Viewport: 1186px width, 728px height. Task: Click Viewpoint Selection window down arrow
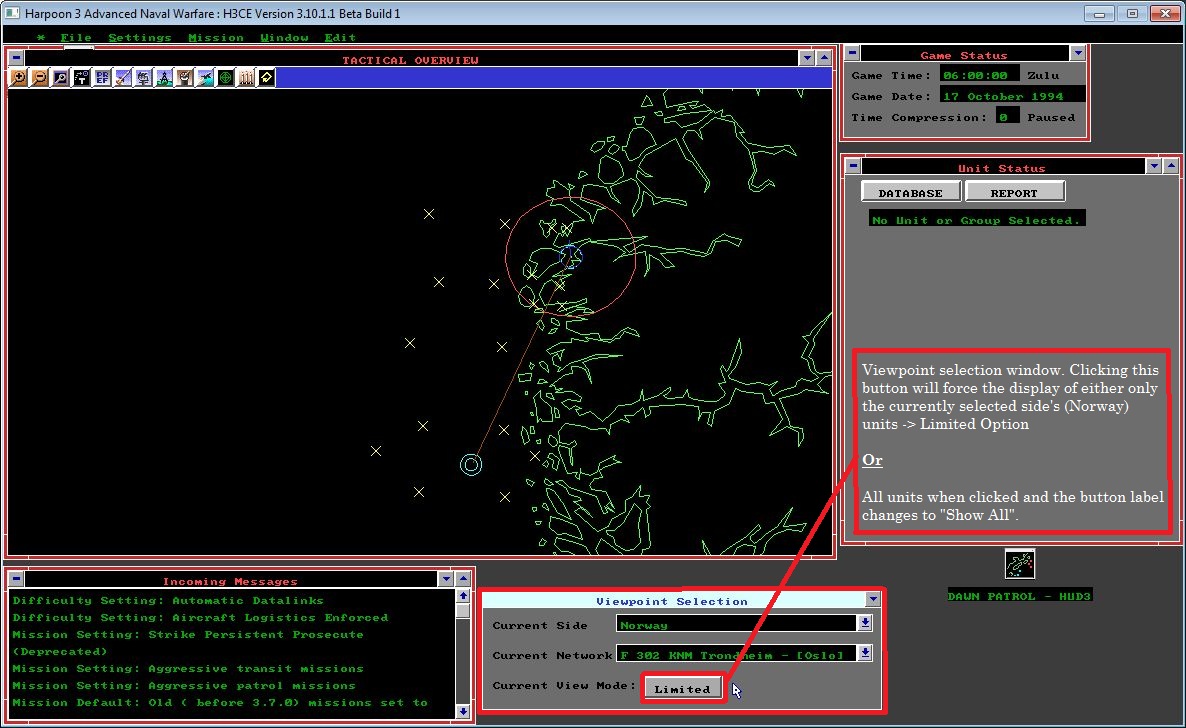click(873, 599)
